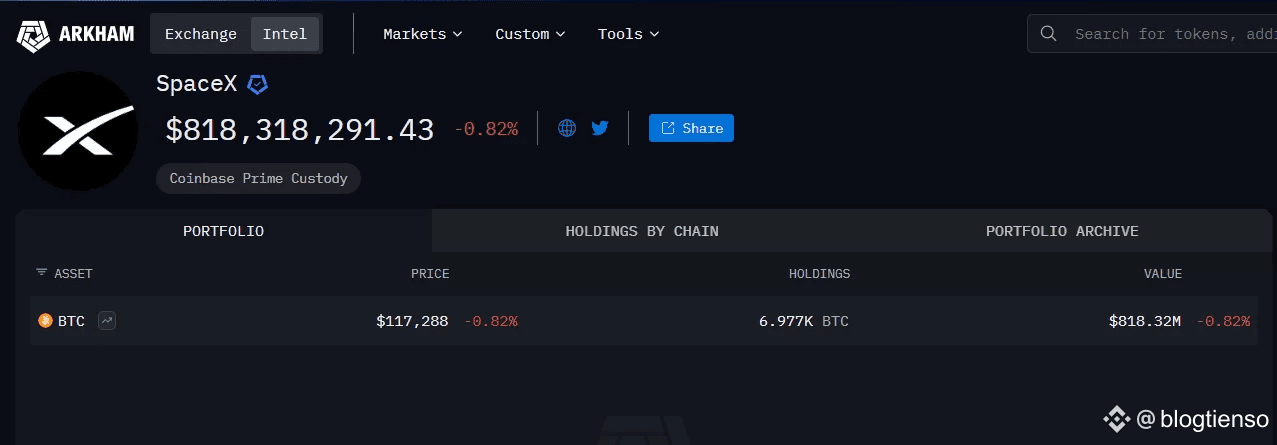Click the search magnifier icon
This screenshot has width=1277, height=445.
pyautogui.click(x=1049, y=34)
